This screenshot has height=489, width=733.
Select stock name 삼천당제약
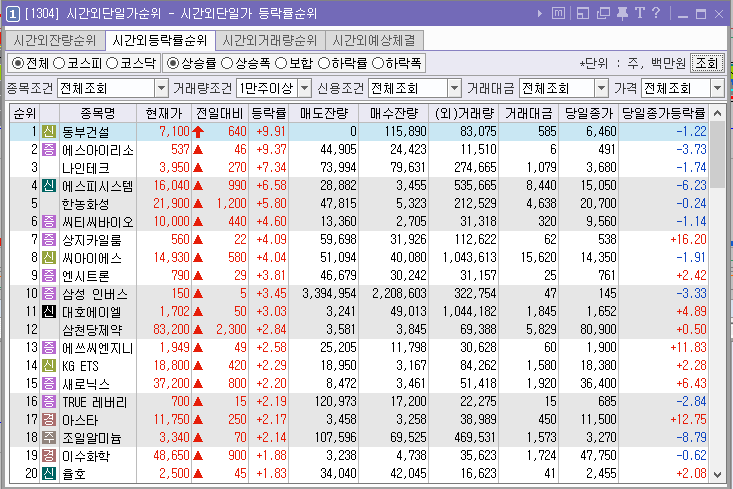coord(92,330)
